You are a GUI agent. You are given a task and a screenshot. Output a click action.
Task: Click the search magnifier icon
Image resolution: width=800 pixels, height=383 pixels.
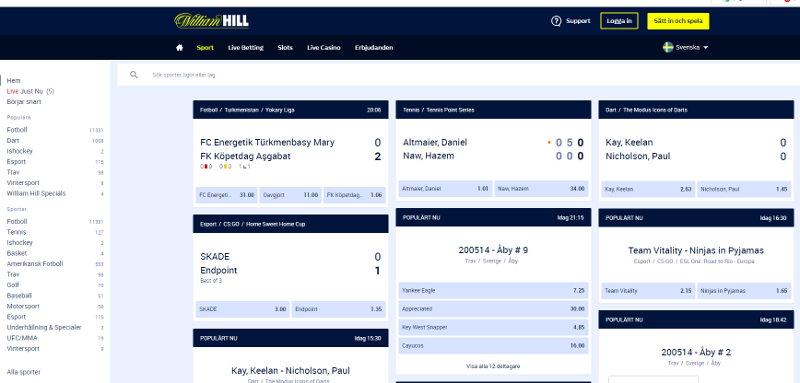click(134, 74)
